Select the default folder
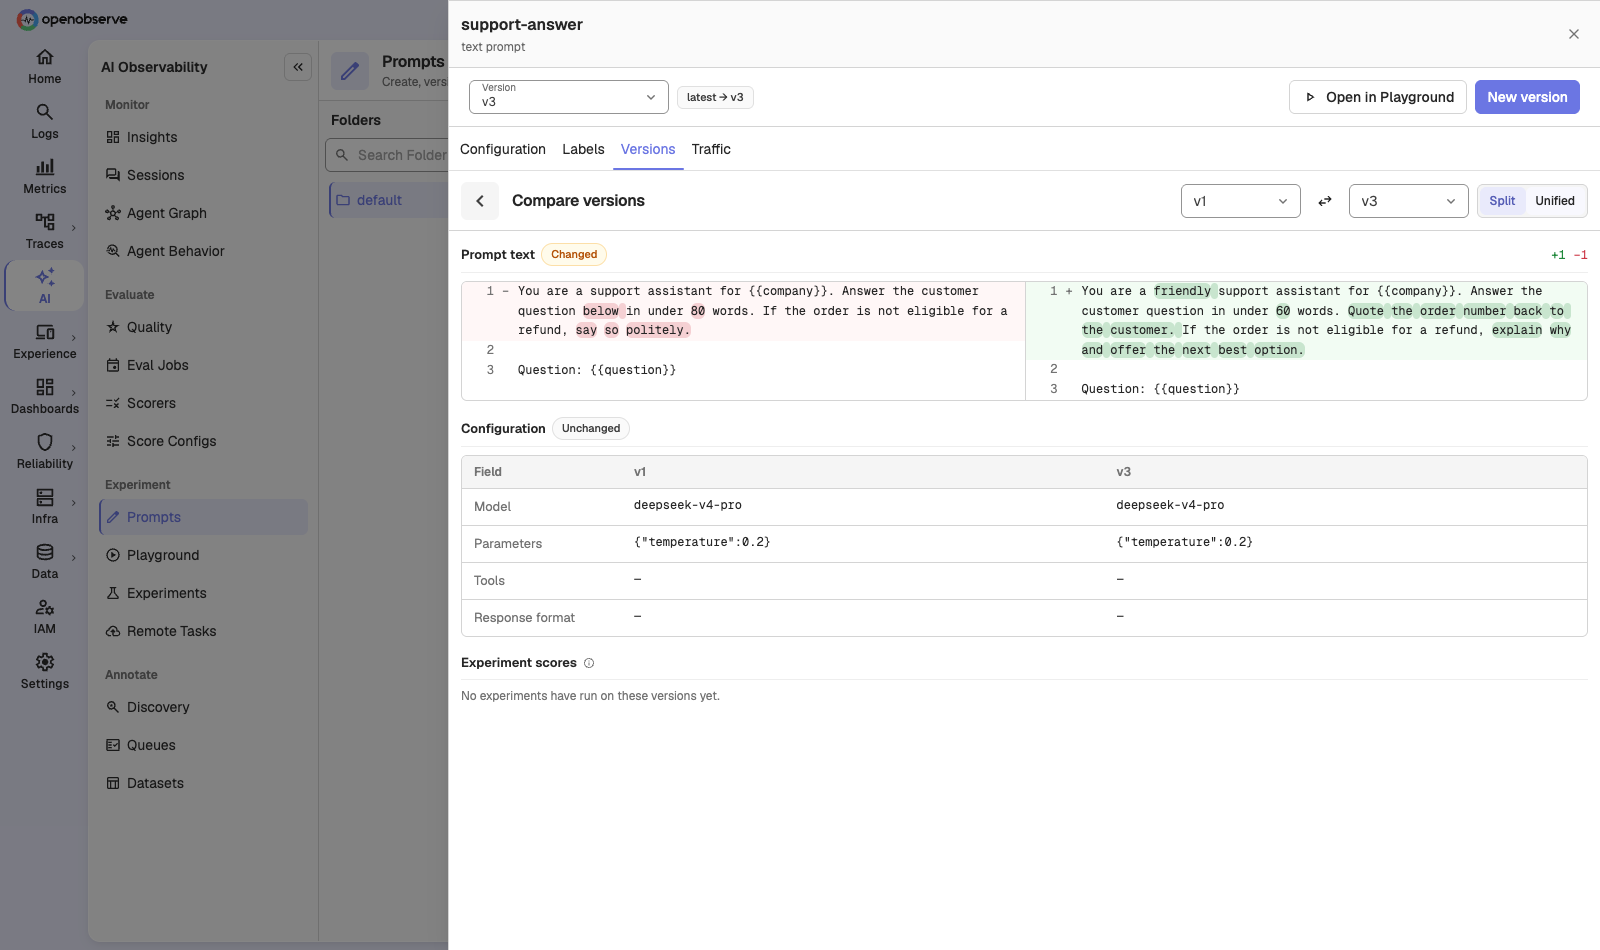Screen dimensions: 1600x950 [389, 200]
